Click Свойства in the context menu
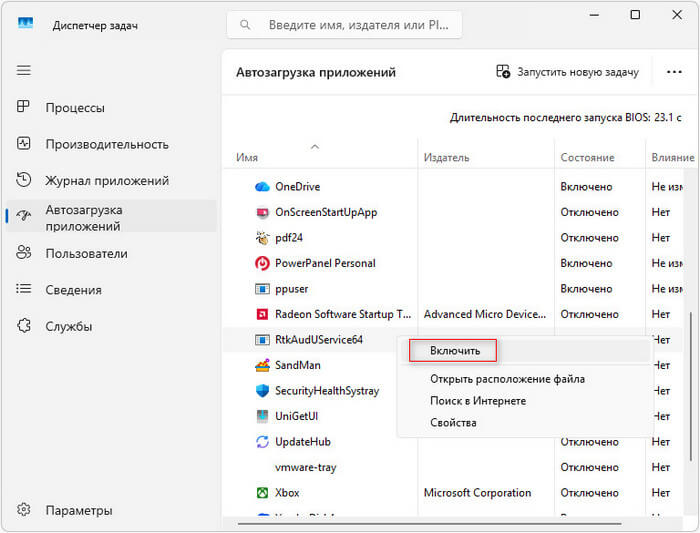 [x=453, y=423]
